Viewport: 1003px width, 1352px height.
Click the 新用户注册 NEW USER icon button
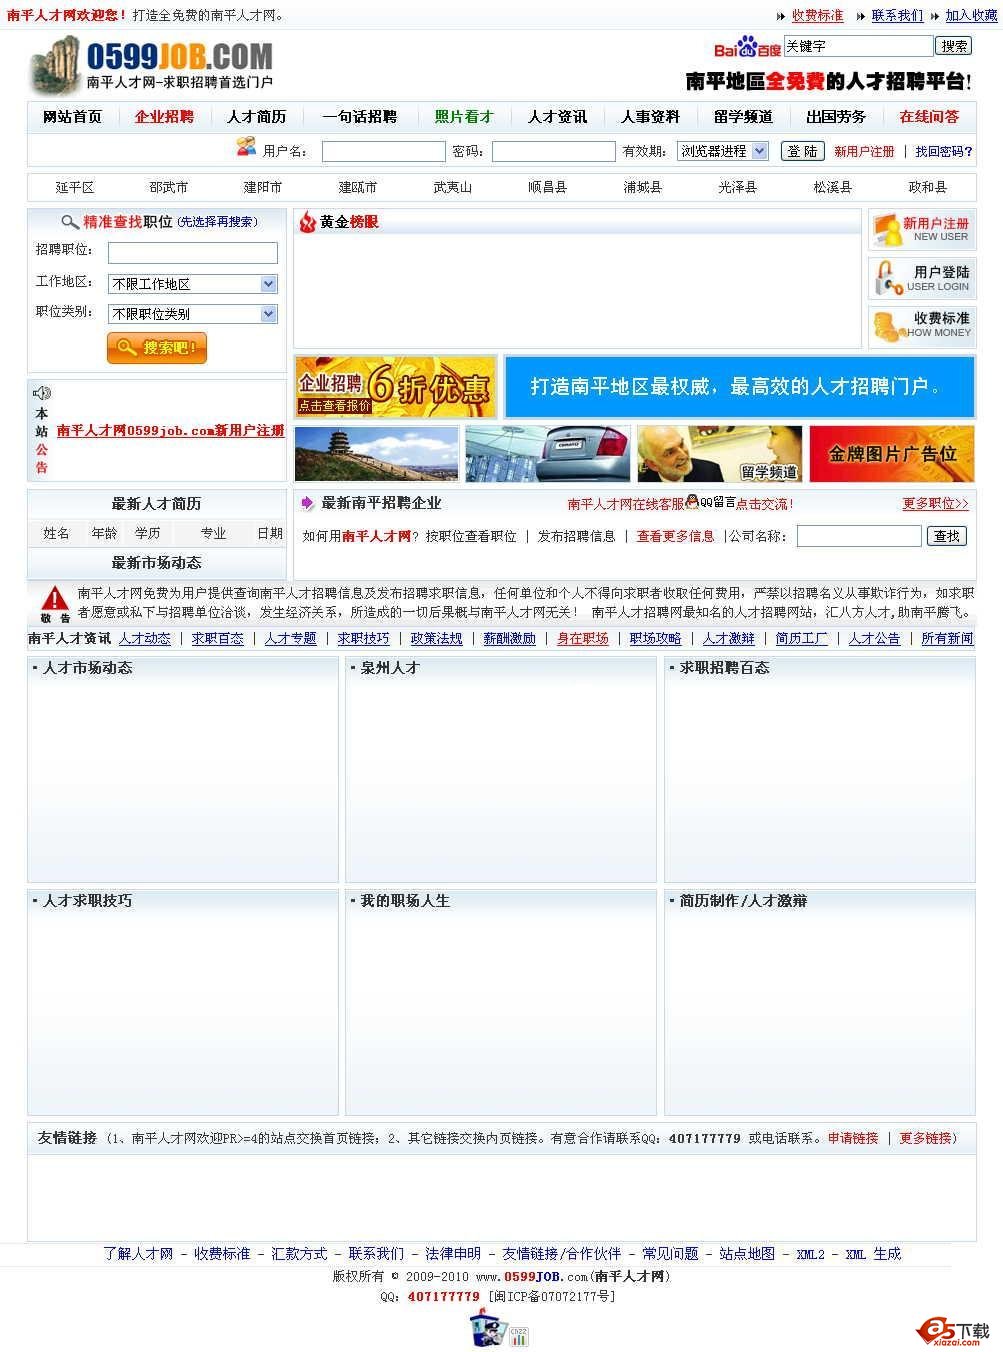921,230
